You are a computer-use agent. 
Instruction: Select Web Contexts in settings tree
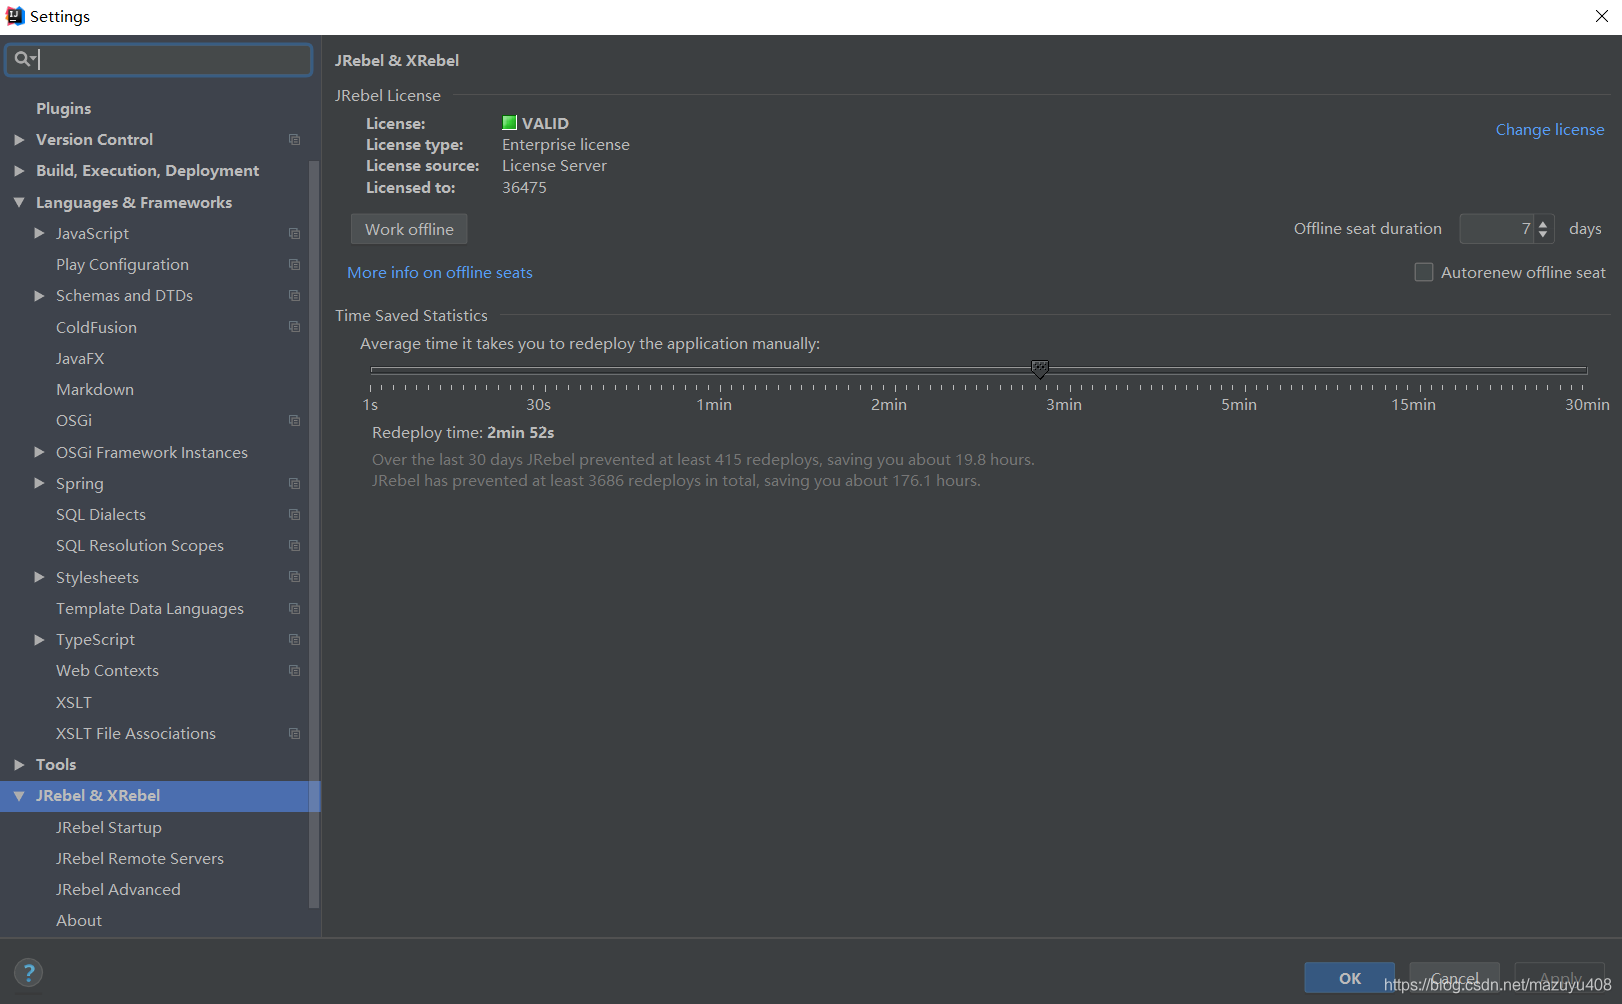107,670
